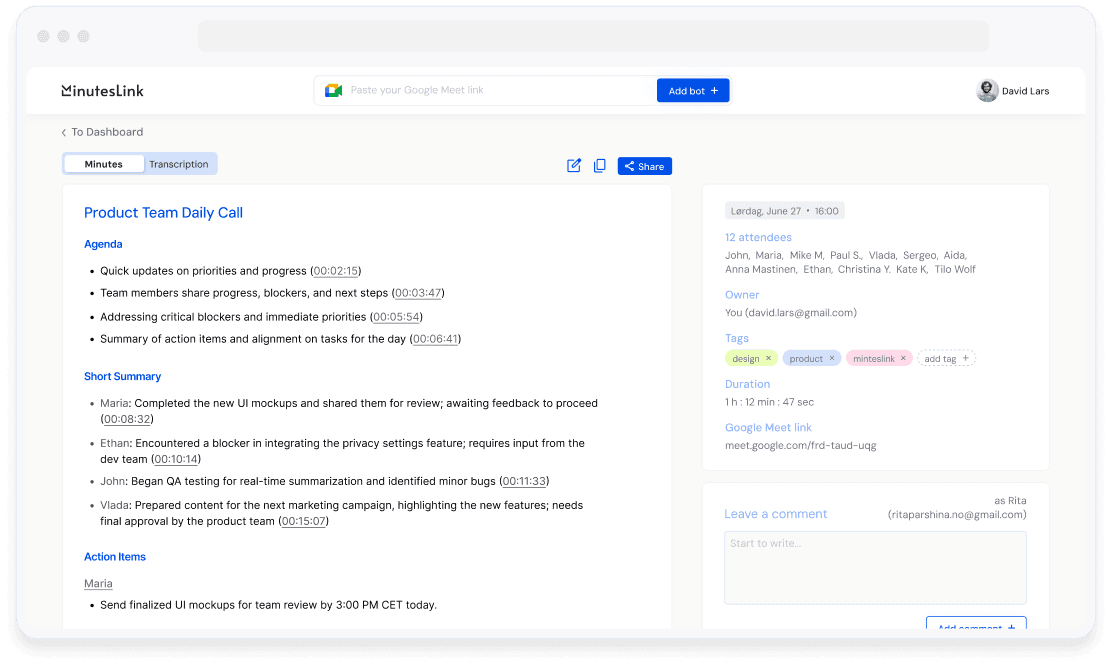Image resolution: width=1111 pixels, height=664 pixels.
Task: Remove the design tag
Action: (769, 358)
